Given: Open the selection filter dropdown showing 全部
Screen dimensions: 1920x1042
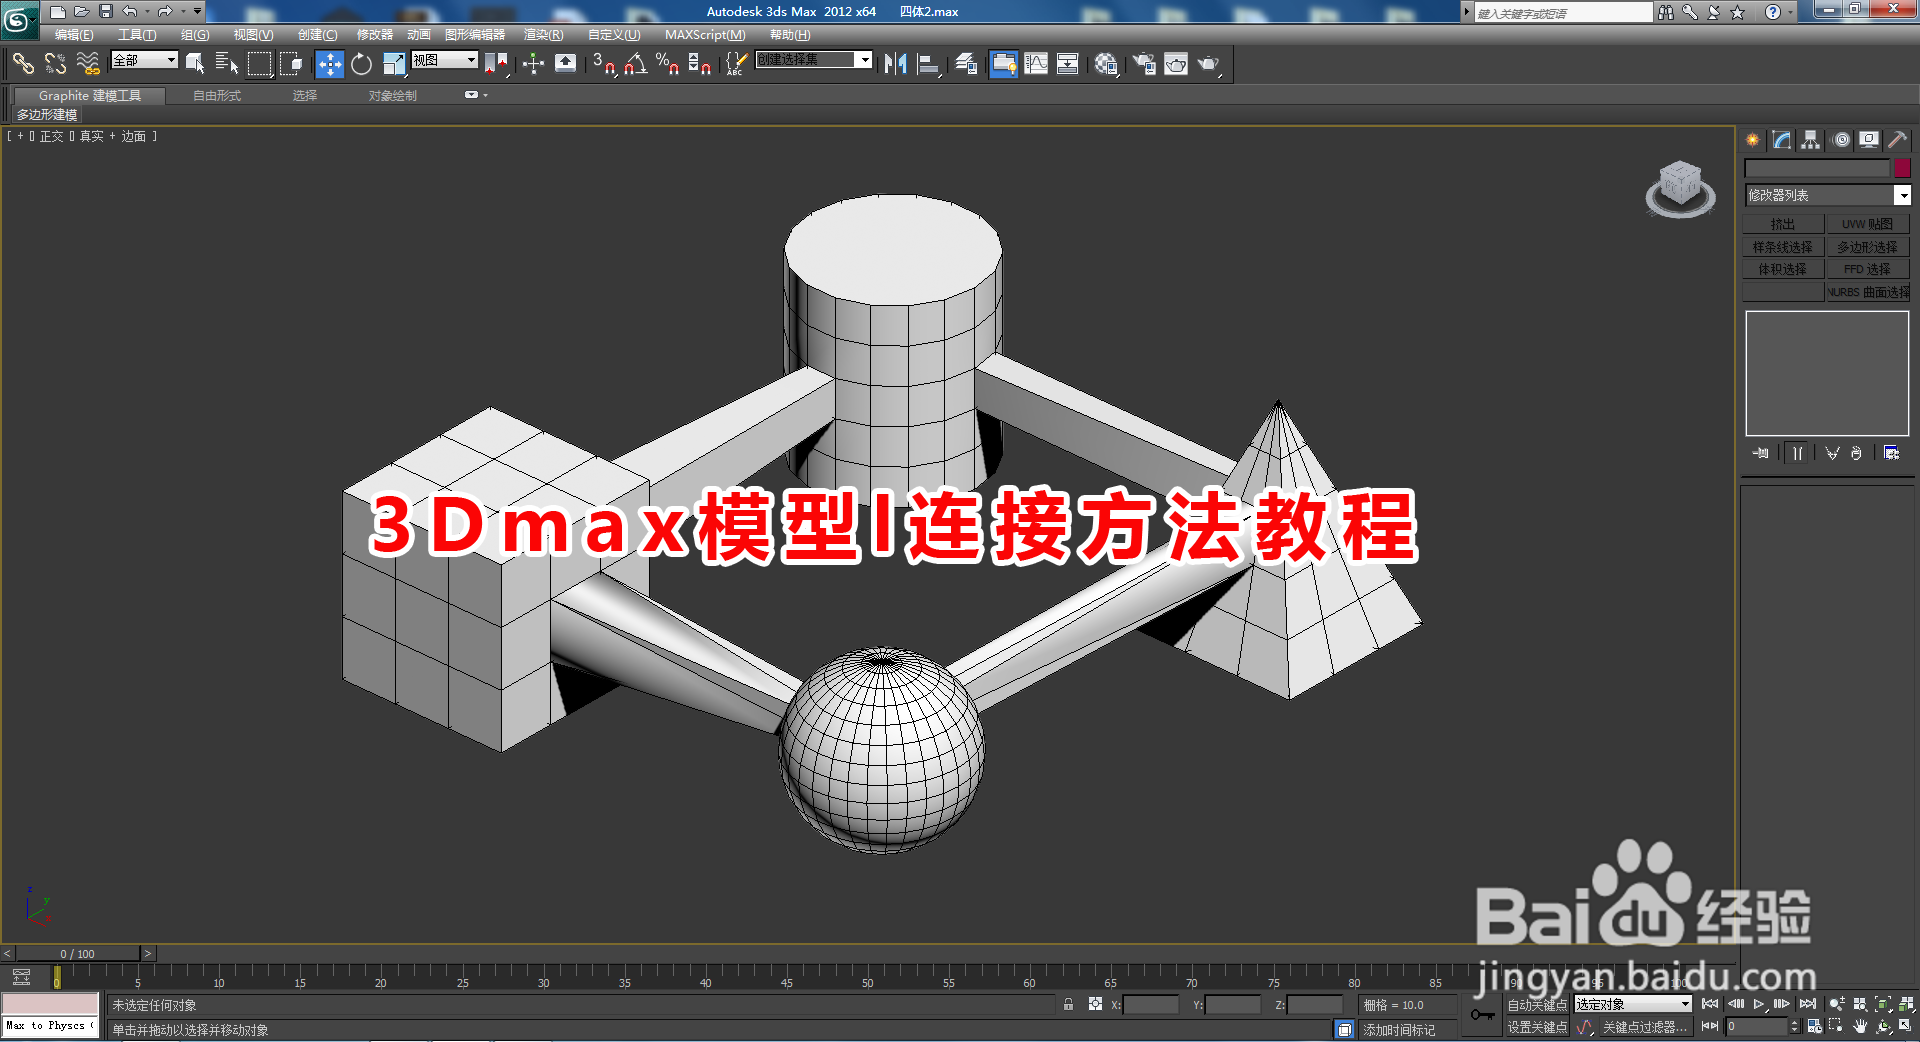Looking at the screenshot, I should (144, 60).
